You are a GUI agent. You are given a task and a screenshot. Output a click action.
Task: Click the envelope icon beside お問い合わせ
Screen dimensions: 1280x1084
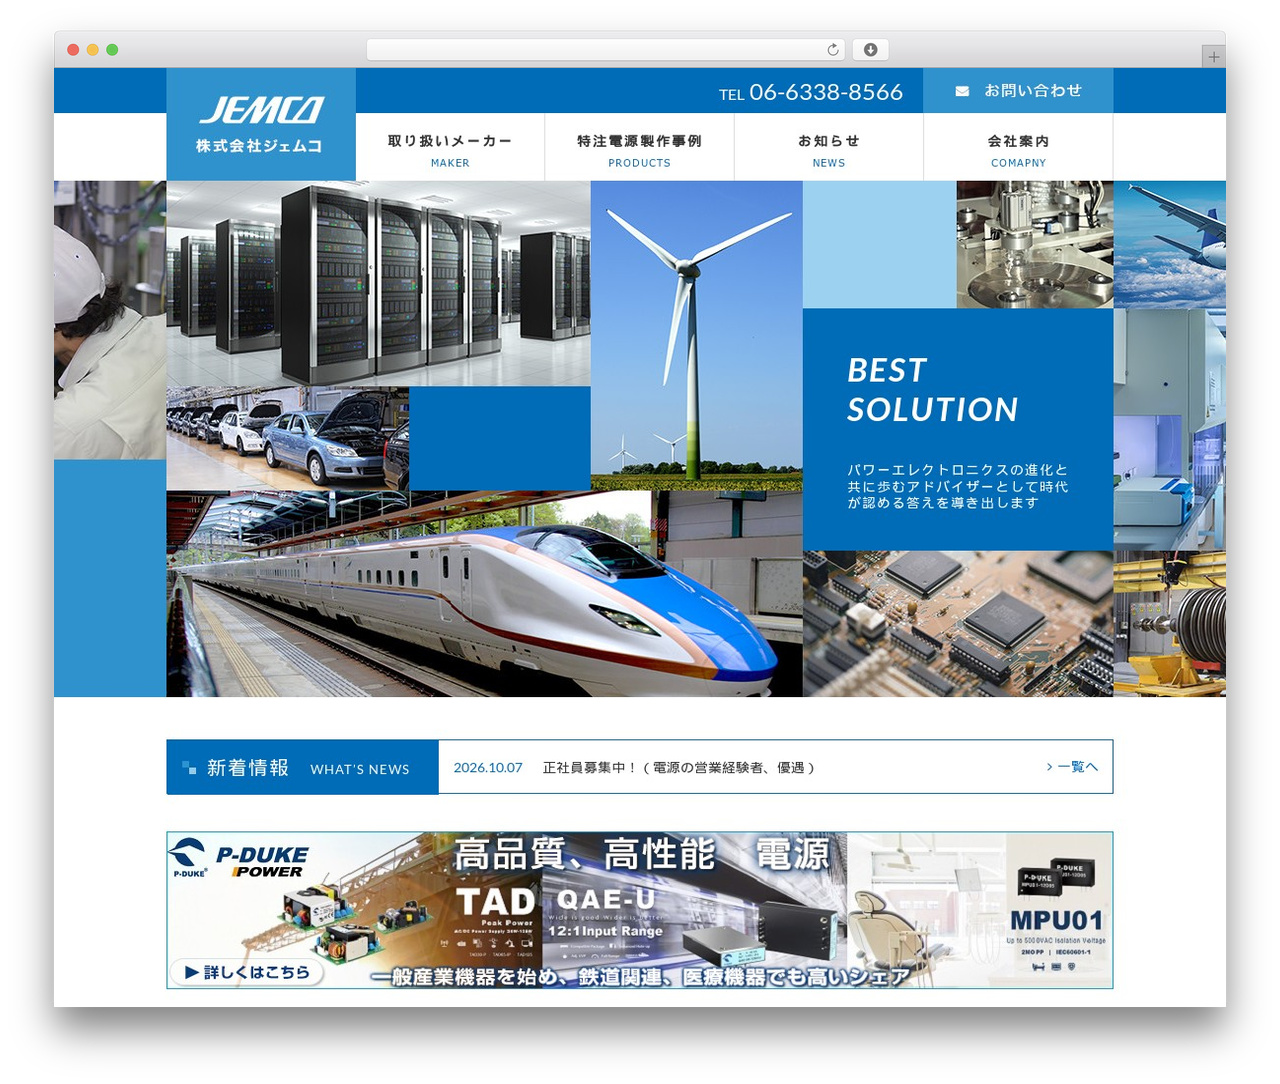962,91
